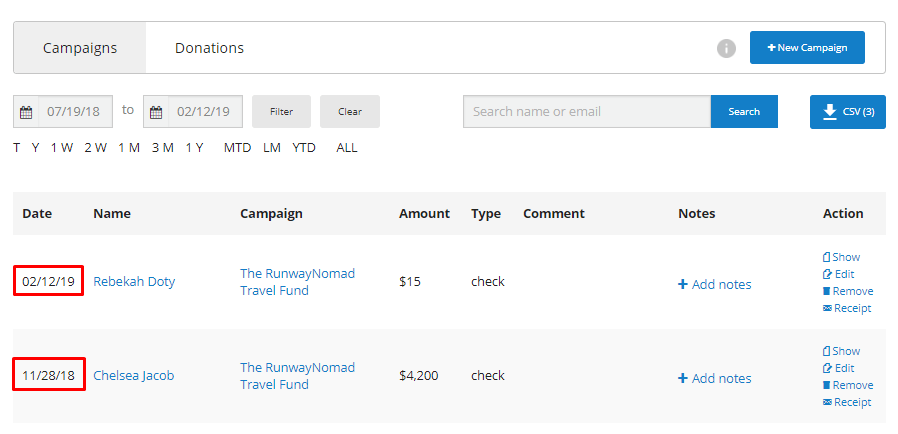
Task: Switch to the Campaigns tab
Action: point(80,48)
